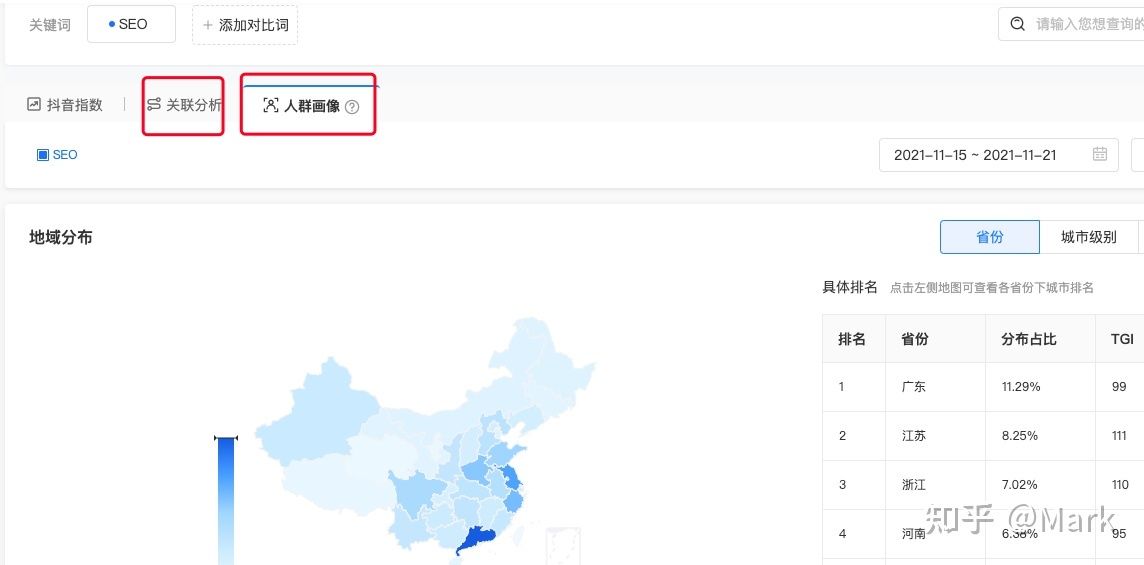The image size is (1144, 565).
Task: Select the 人群画像 tab
Action: pyautogui.click(x=309, y=106)
